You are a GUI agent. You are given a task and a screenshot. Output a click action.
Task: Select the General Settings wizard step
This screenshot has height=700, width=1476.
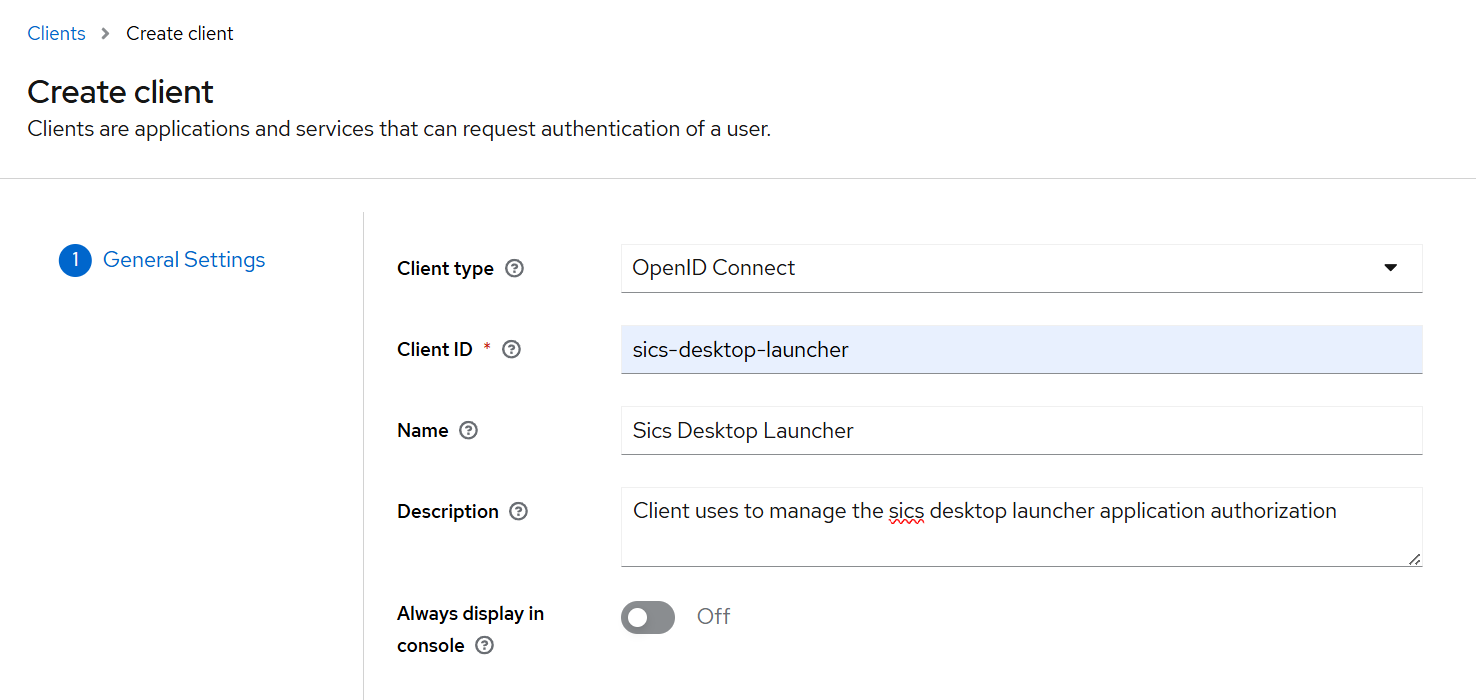pyautogui.click(x=184, y=259)
